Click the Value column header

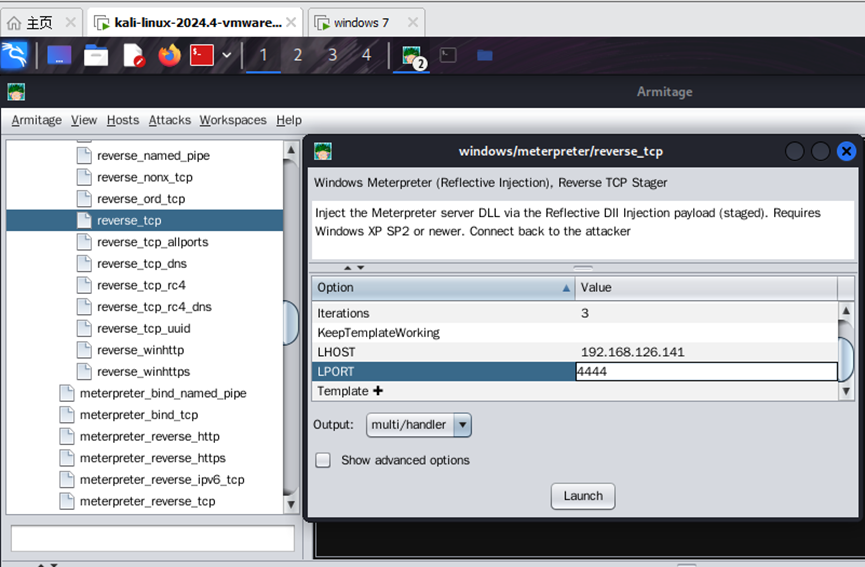tap(706, 287)
